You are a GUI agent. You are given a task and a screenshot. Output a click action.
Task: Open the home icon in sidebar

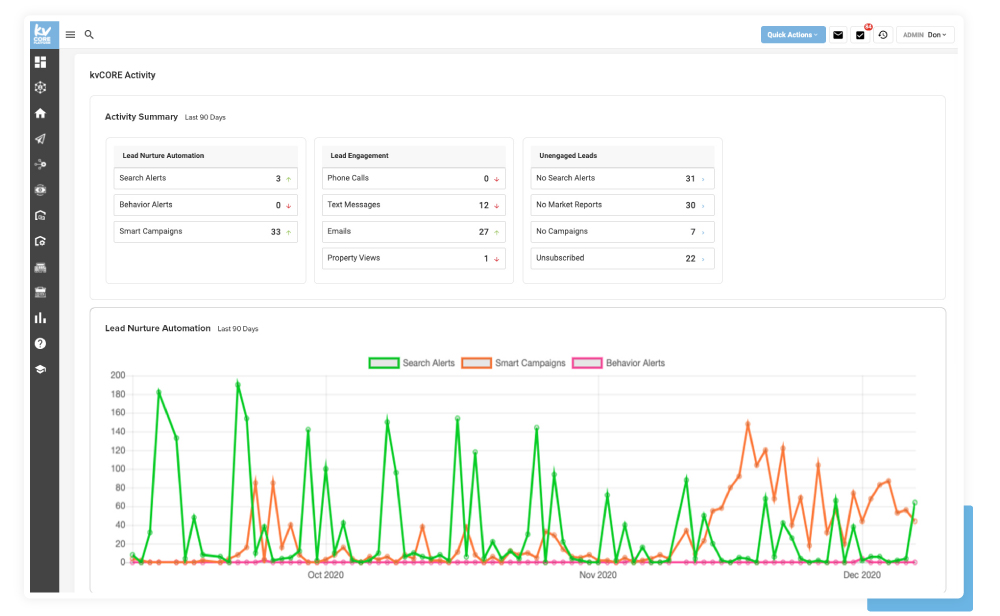click(40, 113)
